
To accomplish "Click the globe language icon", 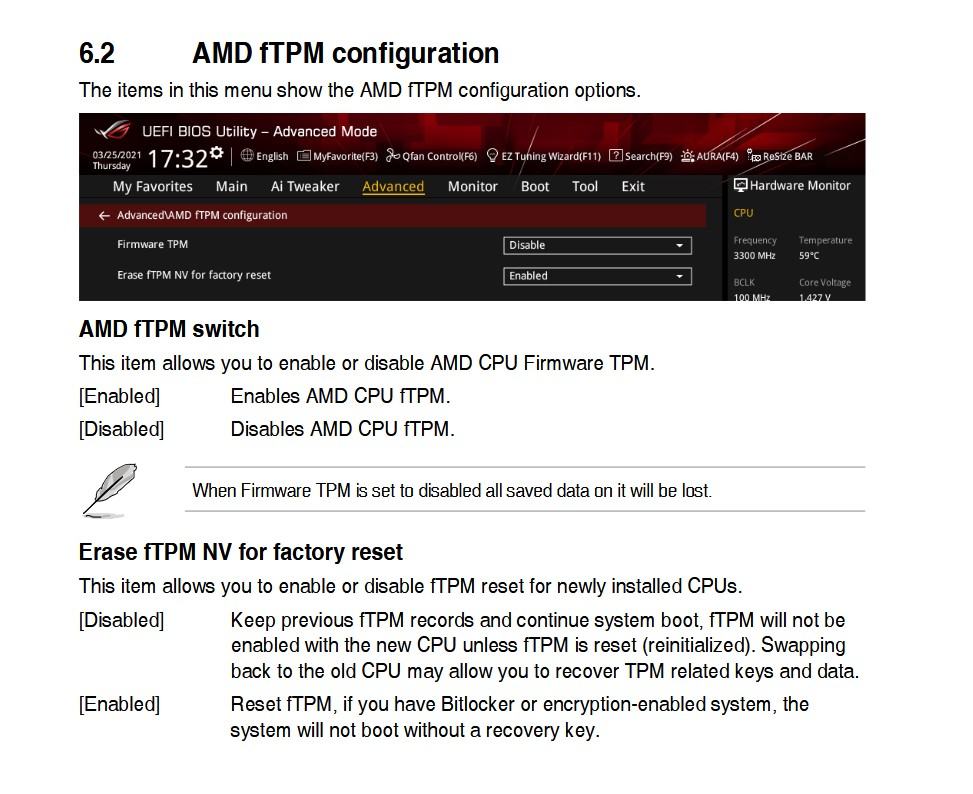I will point(247,155).
